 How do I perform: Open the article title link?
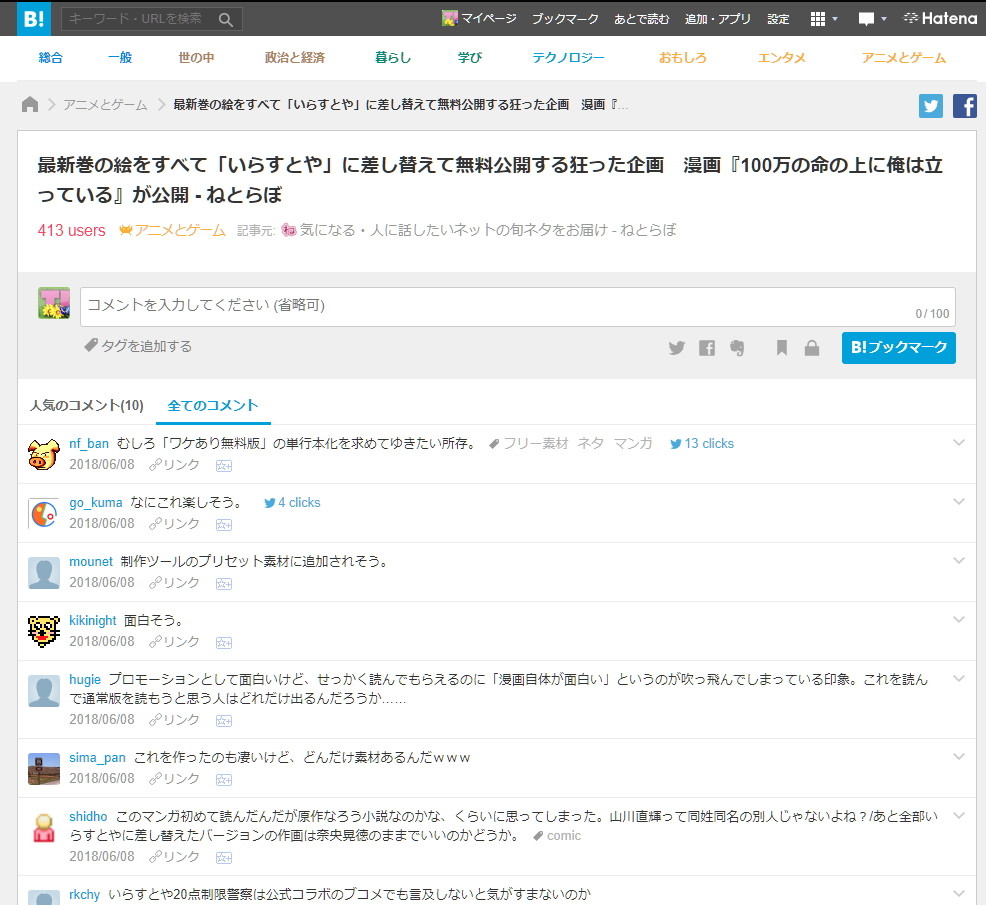point(489,180)
